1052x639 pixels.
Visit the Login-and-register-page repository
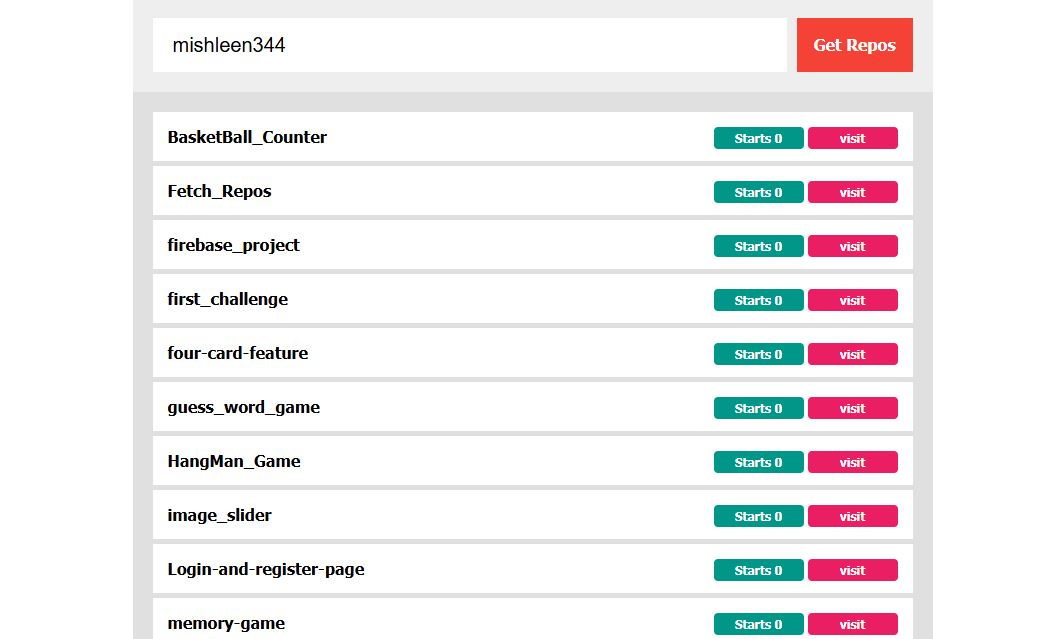tap(852, 570)
